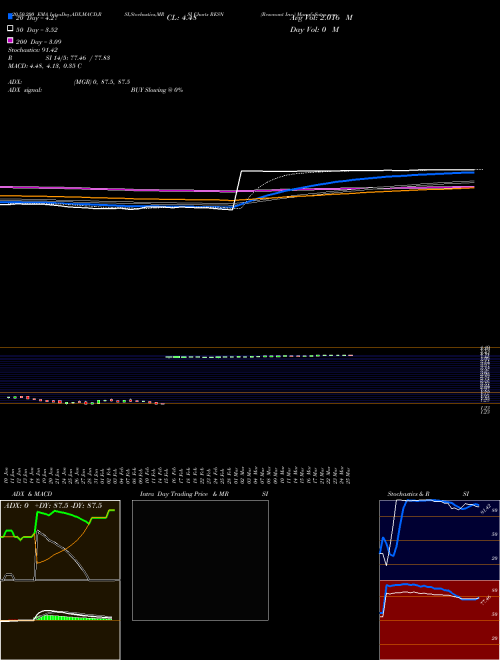The image size is (500, 660).
Task: Click the ADX: 0 +DY -DY reading
Action: coord(53,506)
